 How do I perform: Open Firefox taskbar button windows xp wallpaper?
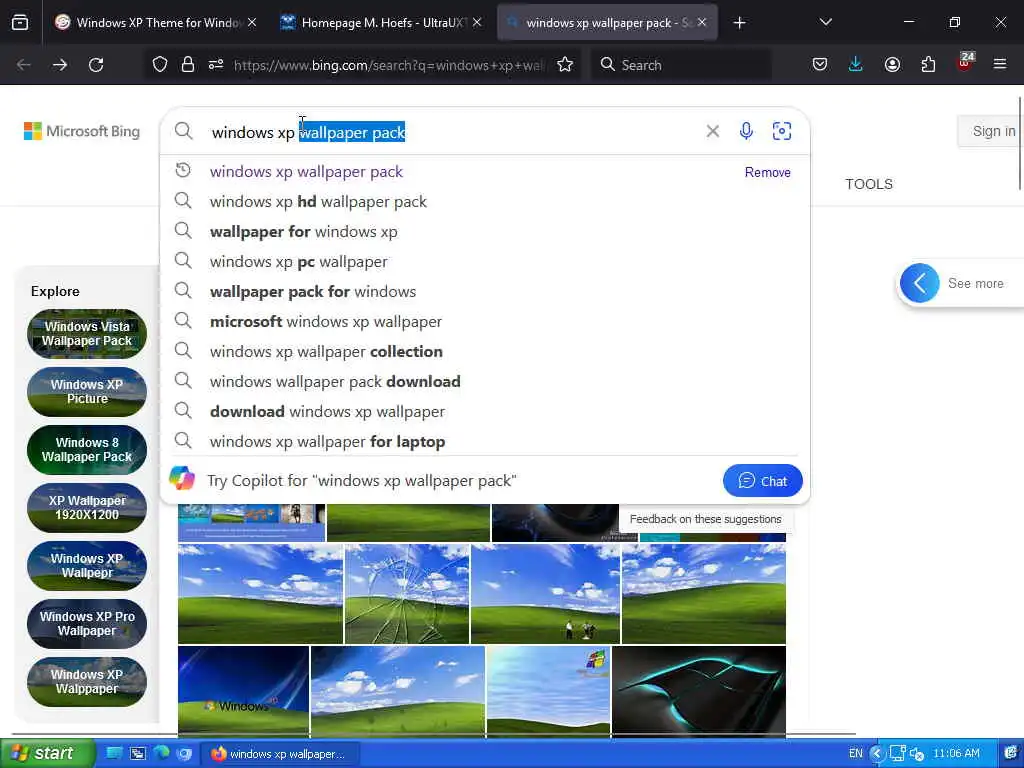coord(280,754)
